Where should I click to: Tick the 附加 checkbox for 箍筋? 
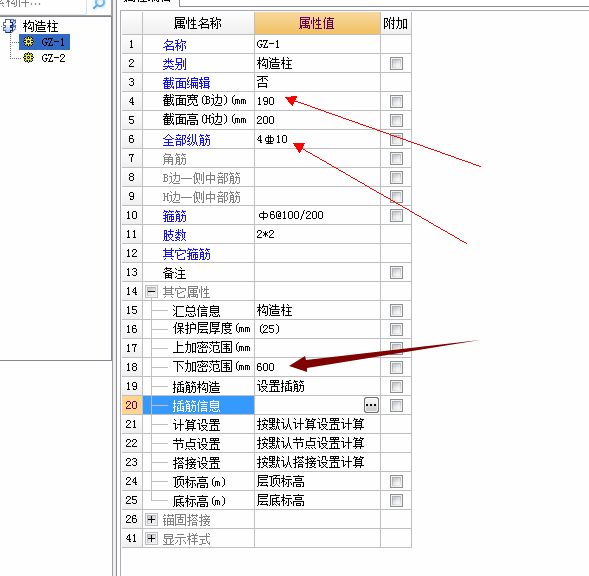point(396,215)
